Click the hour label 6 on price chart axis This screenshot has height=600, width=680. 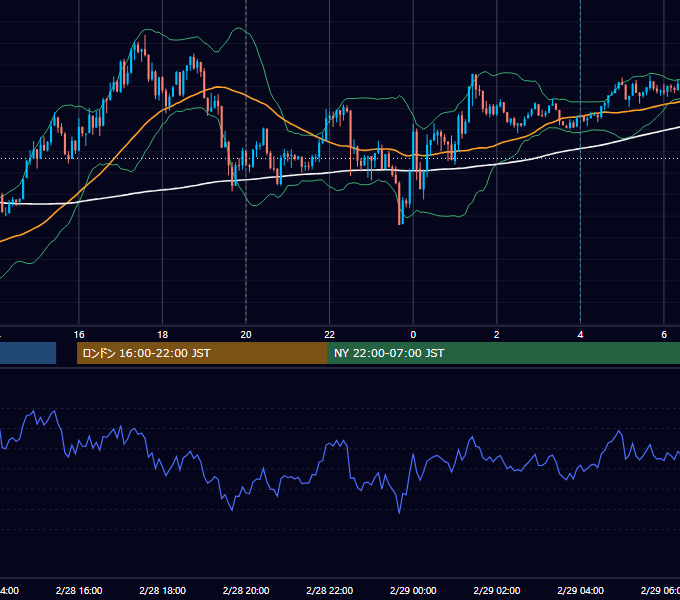664,335
